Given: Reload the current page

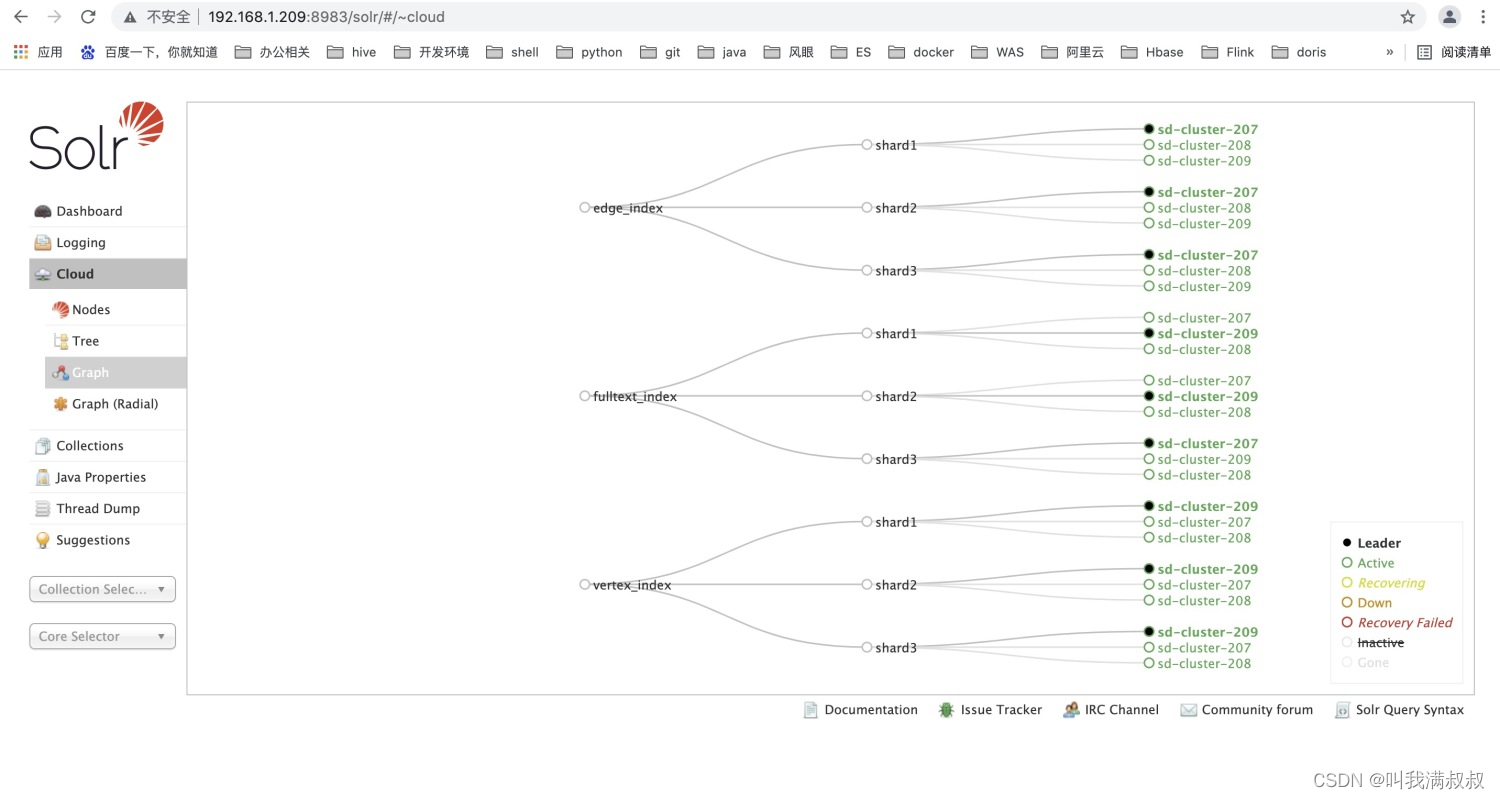Looking at the screenshot, I should 88,17.
